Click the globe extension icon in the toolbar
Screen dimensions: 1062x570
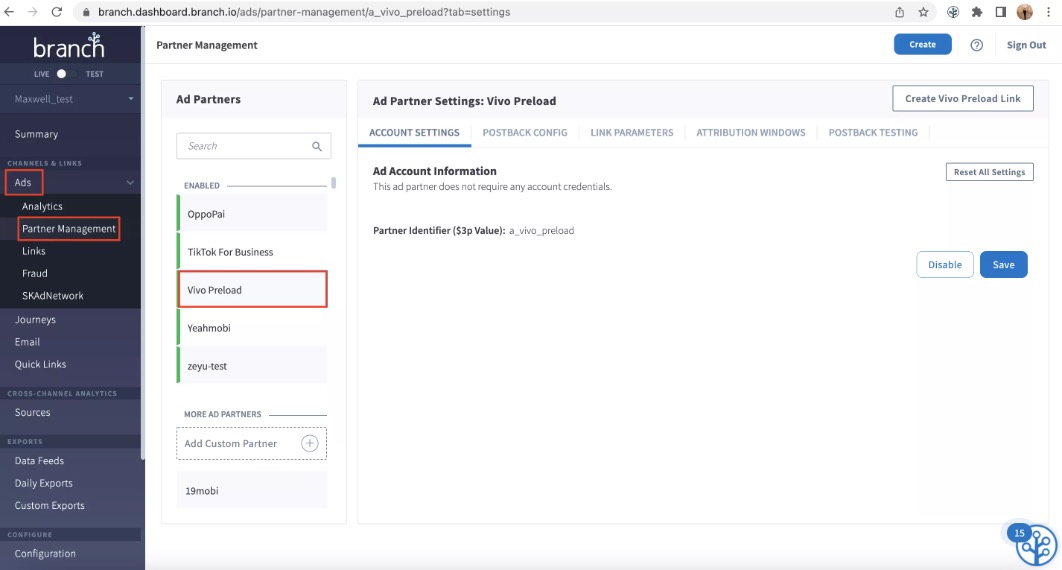[x=953, y=12]
